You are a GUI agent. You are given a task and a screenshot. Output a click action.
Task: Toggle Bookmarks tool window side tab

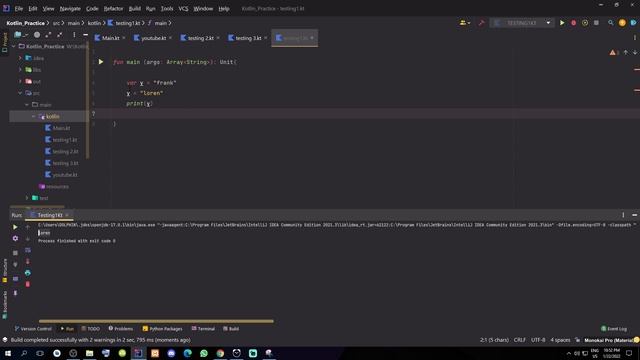coord(5,304)
